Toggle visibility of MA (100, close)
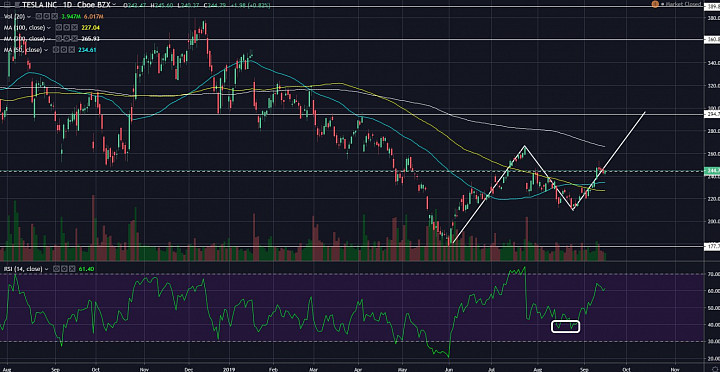 (x=59, y=28)
